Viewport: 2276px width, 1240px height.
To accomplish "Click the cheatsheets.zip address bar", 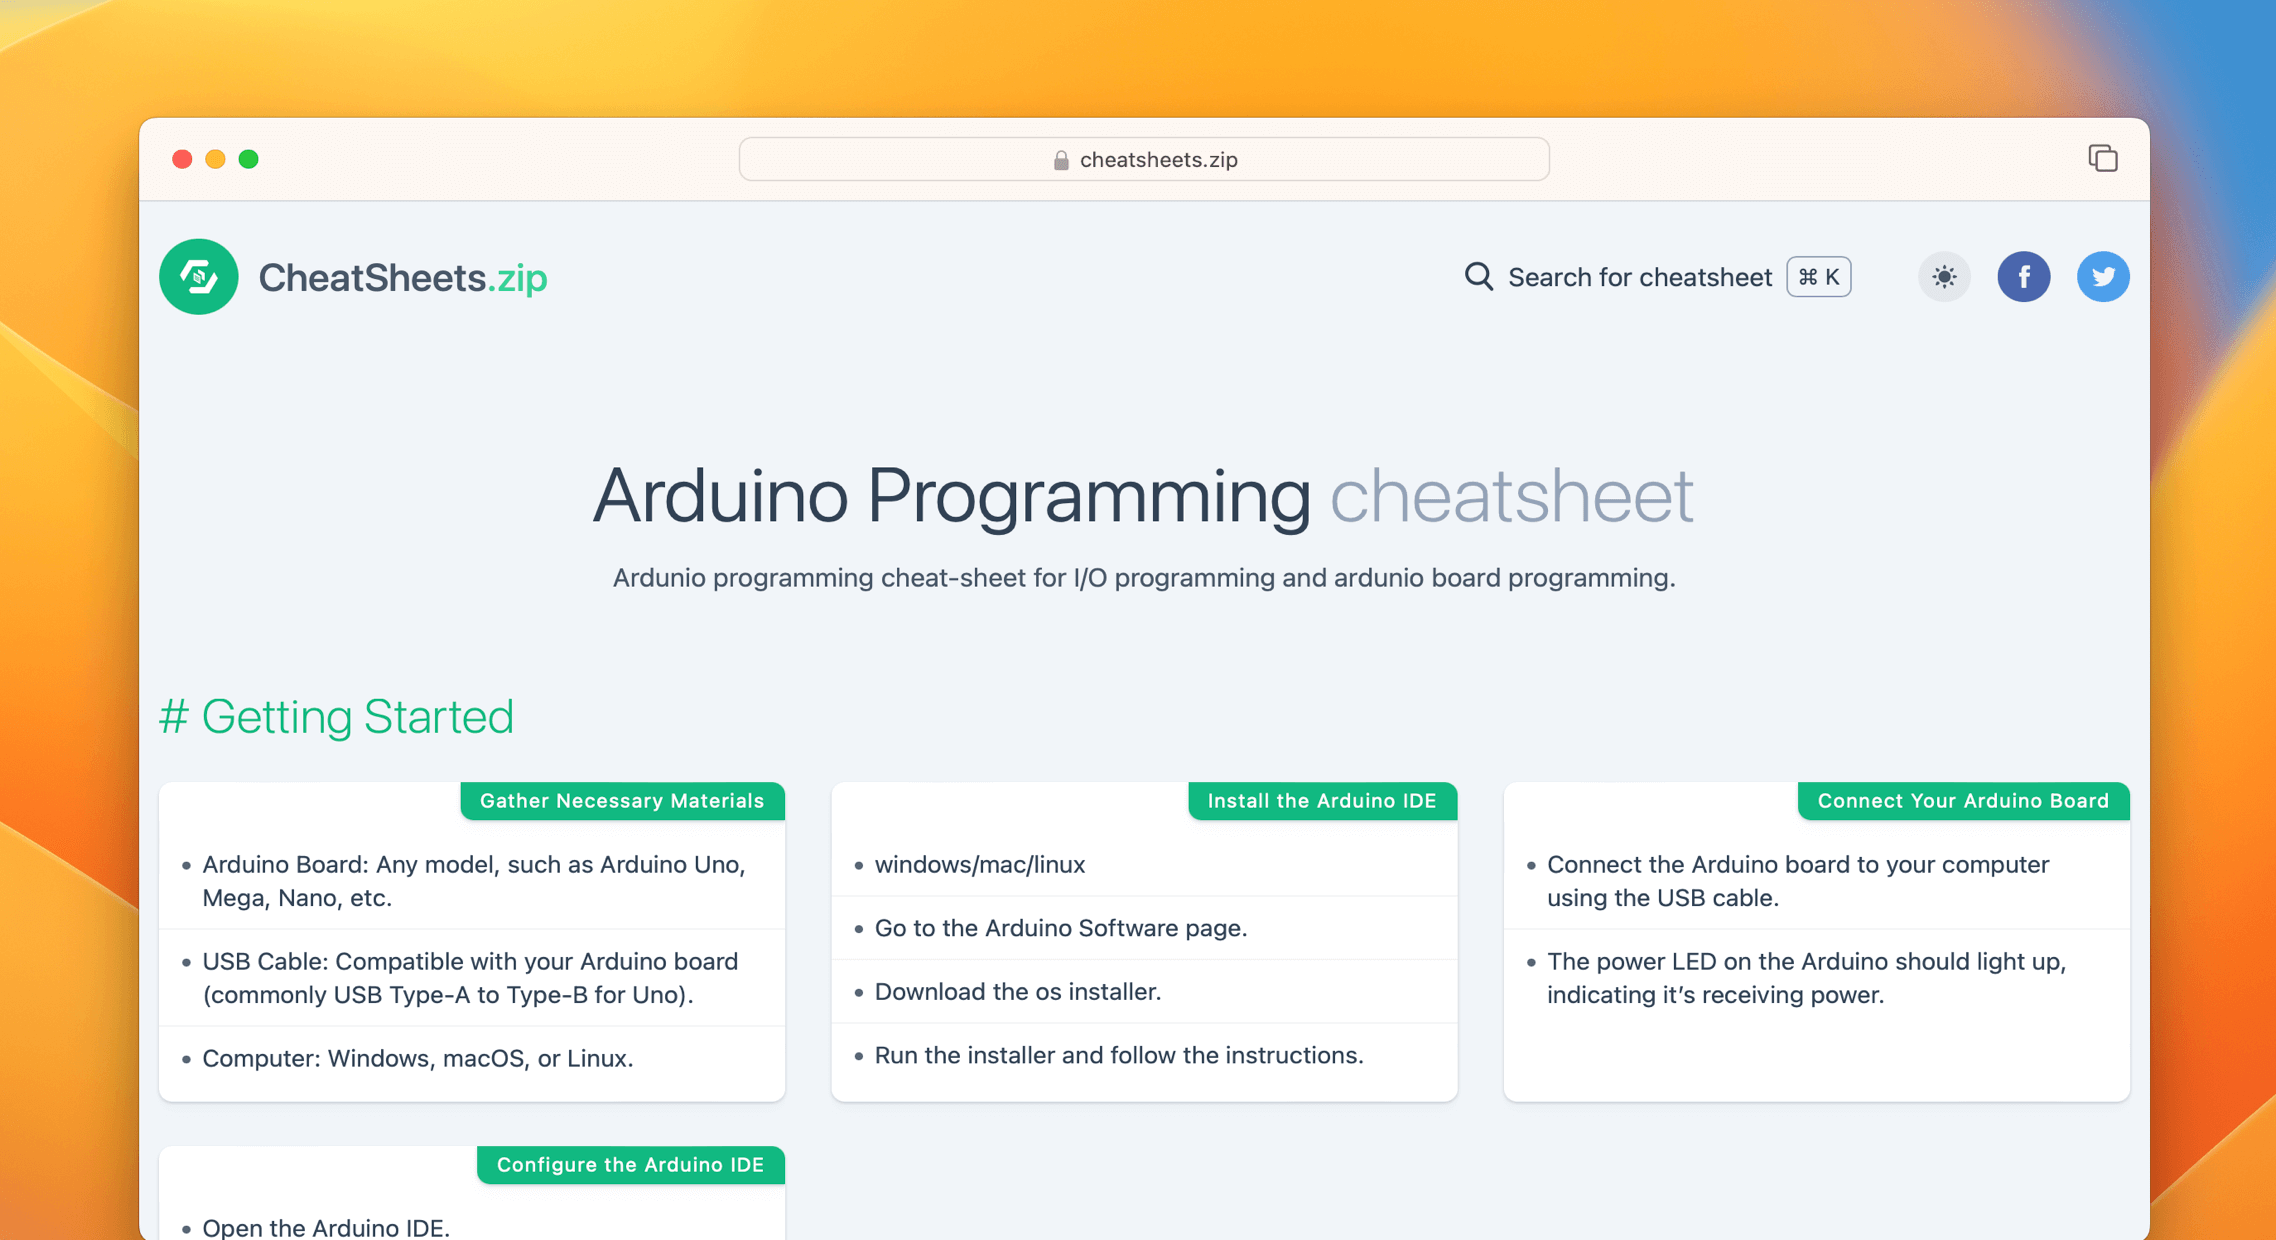I will pyautogui.click(x=1143, y=158).
